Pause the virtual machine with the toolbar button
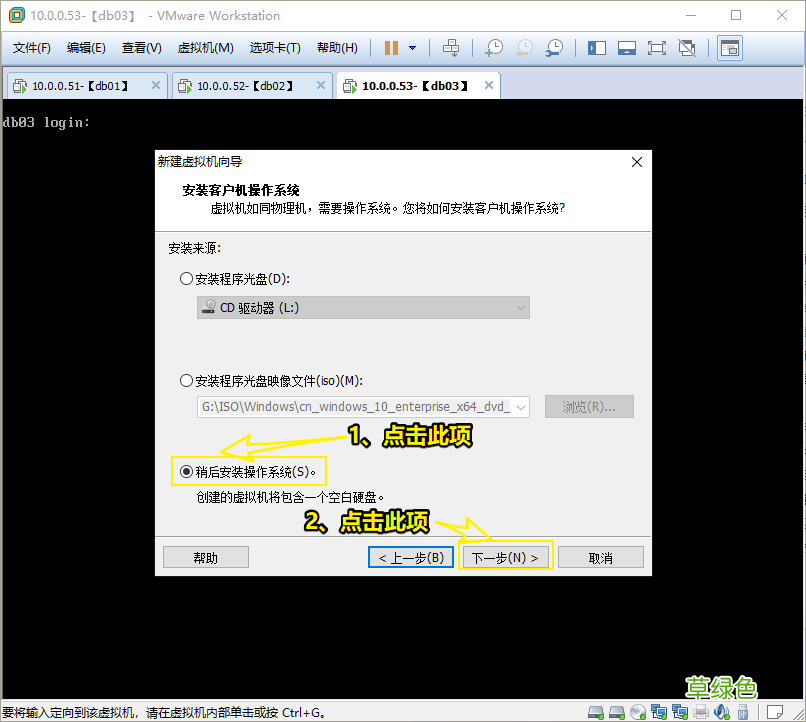Image resolution: width=806 pixels, height=722 pixels. (x=391, y=48)
